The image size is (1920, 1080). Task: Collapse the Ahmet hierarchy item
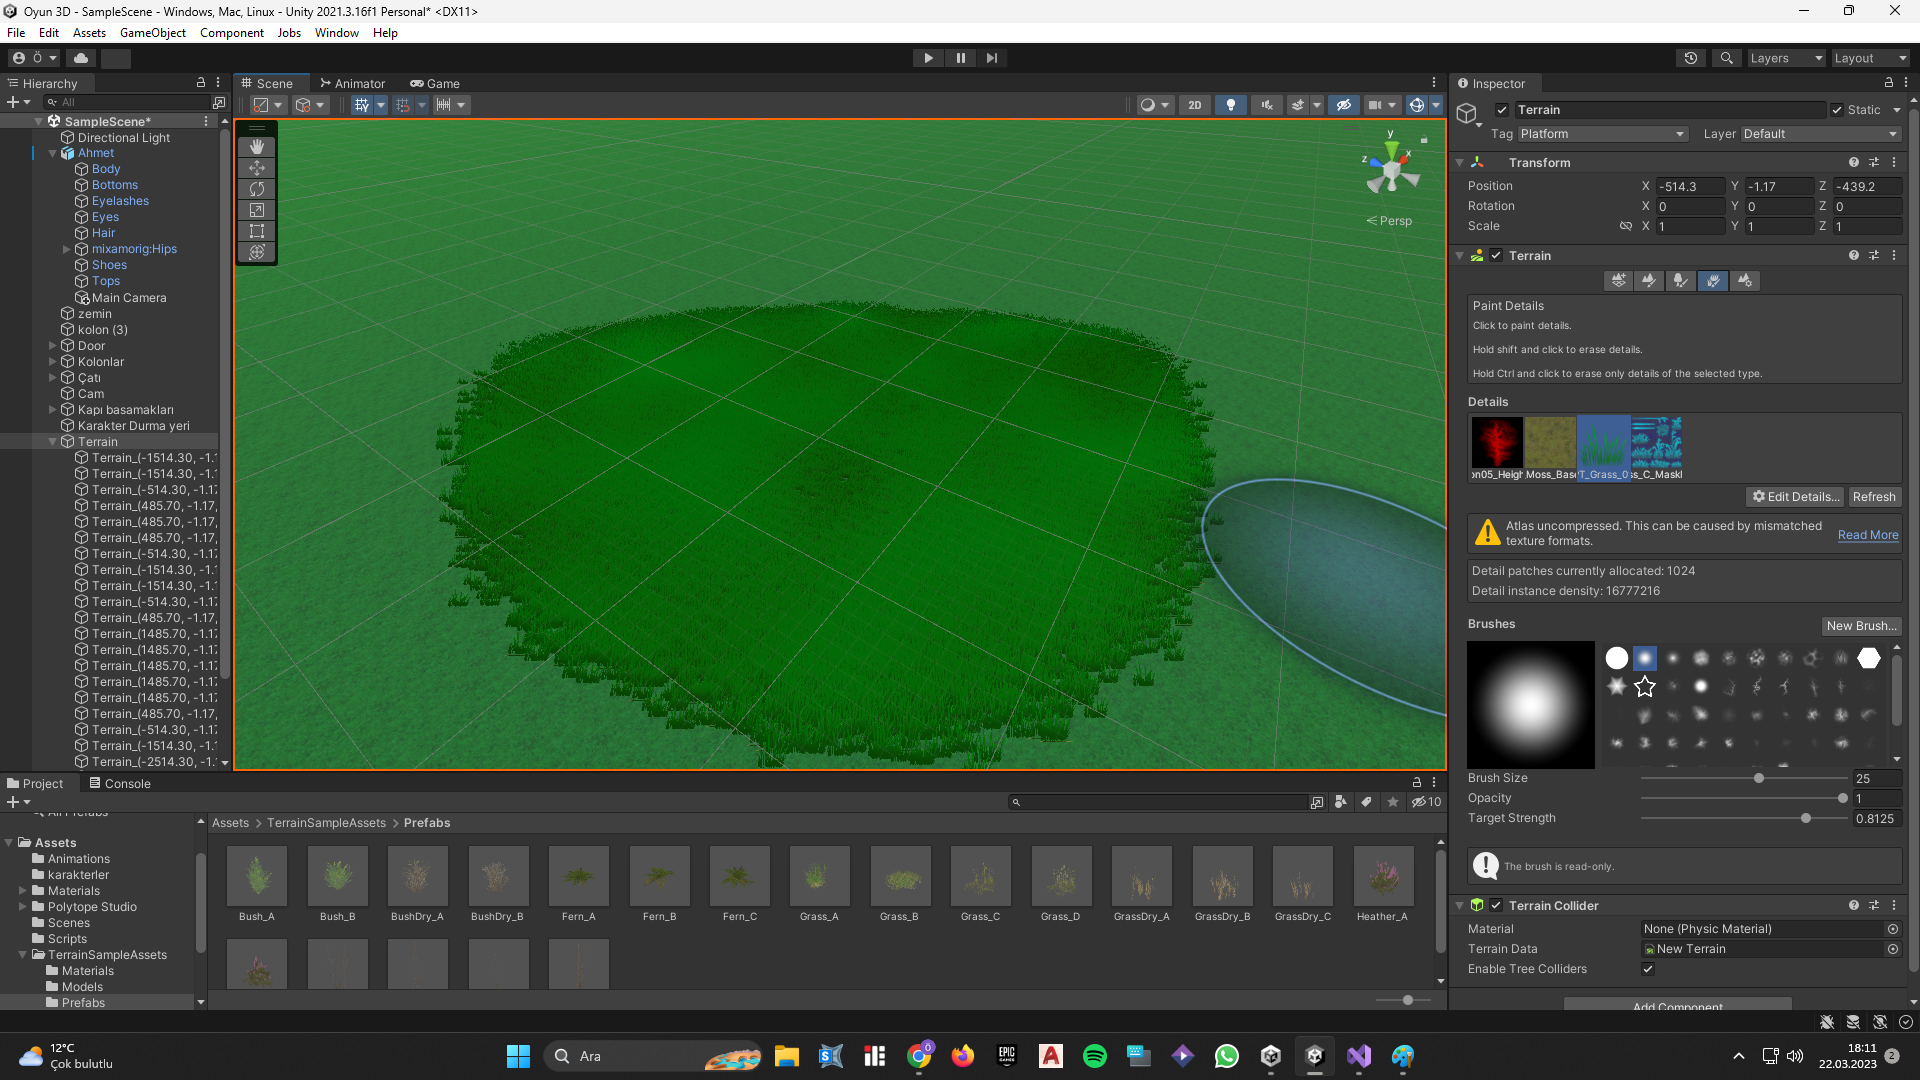[52, 153]
